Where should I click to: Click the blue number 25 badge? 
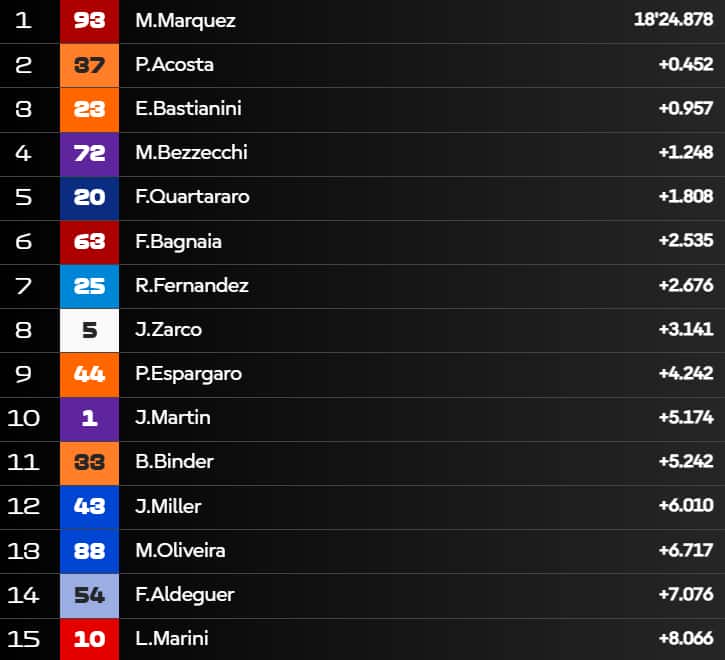tap(89, 286)
